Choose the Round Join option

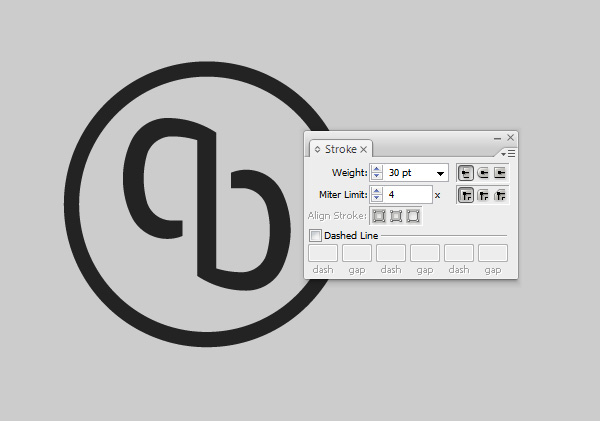483,196
